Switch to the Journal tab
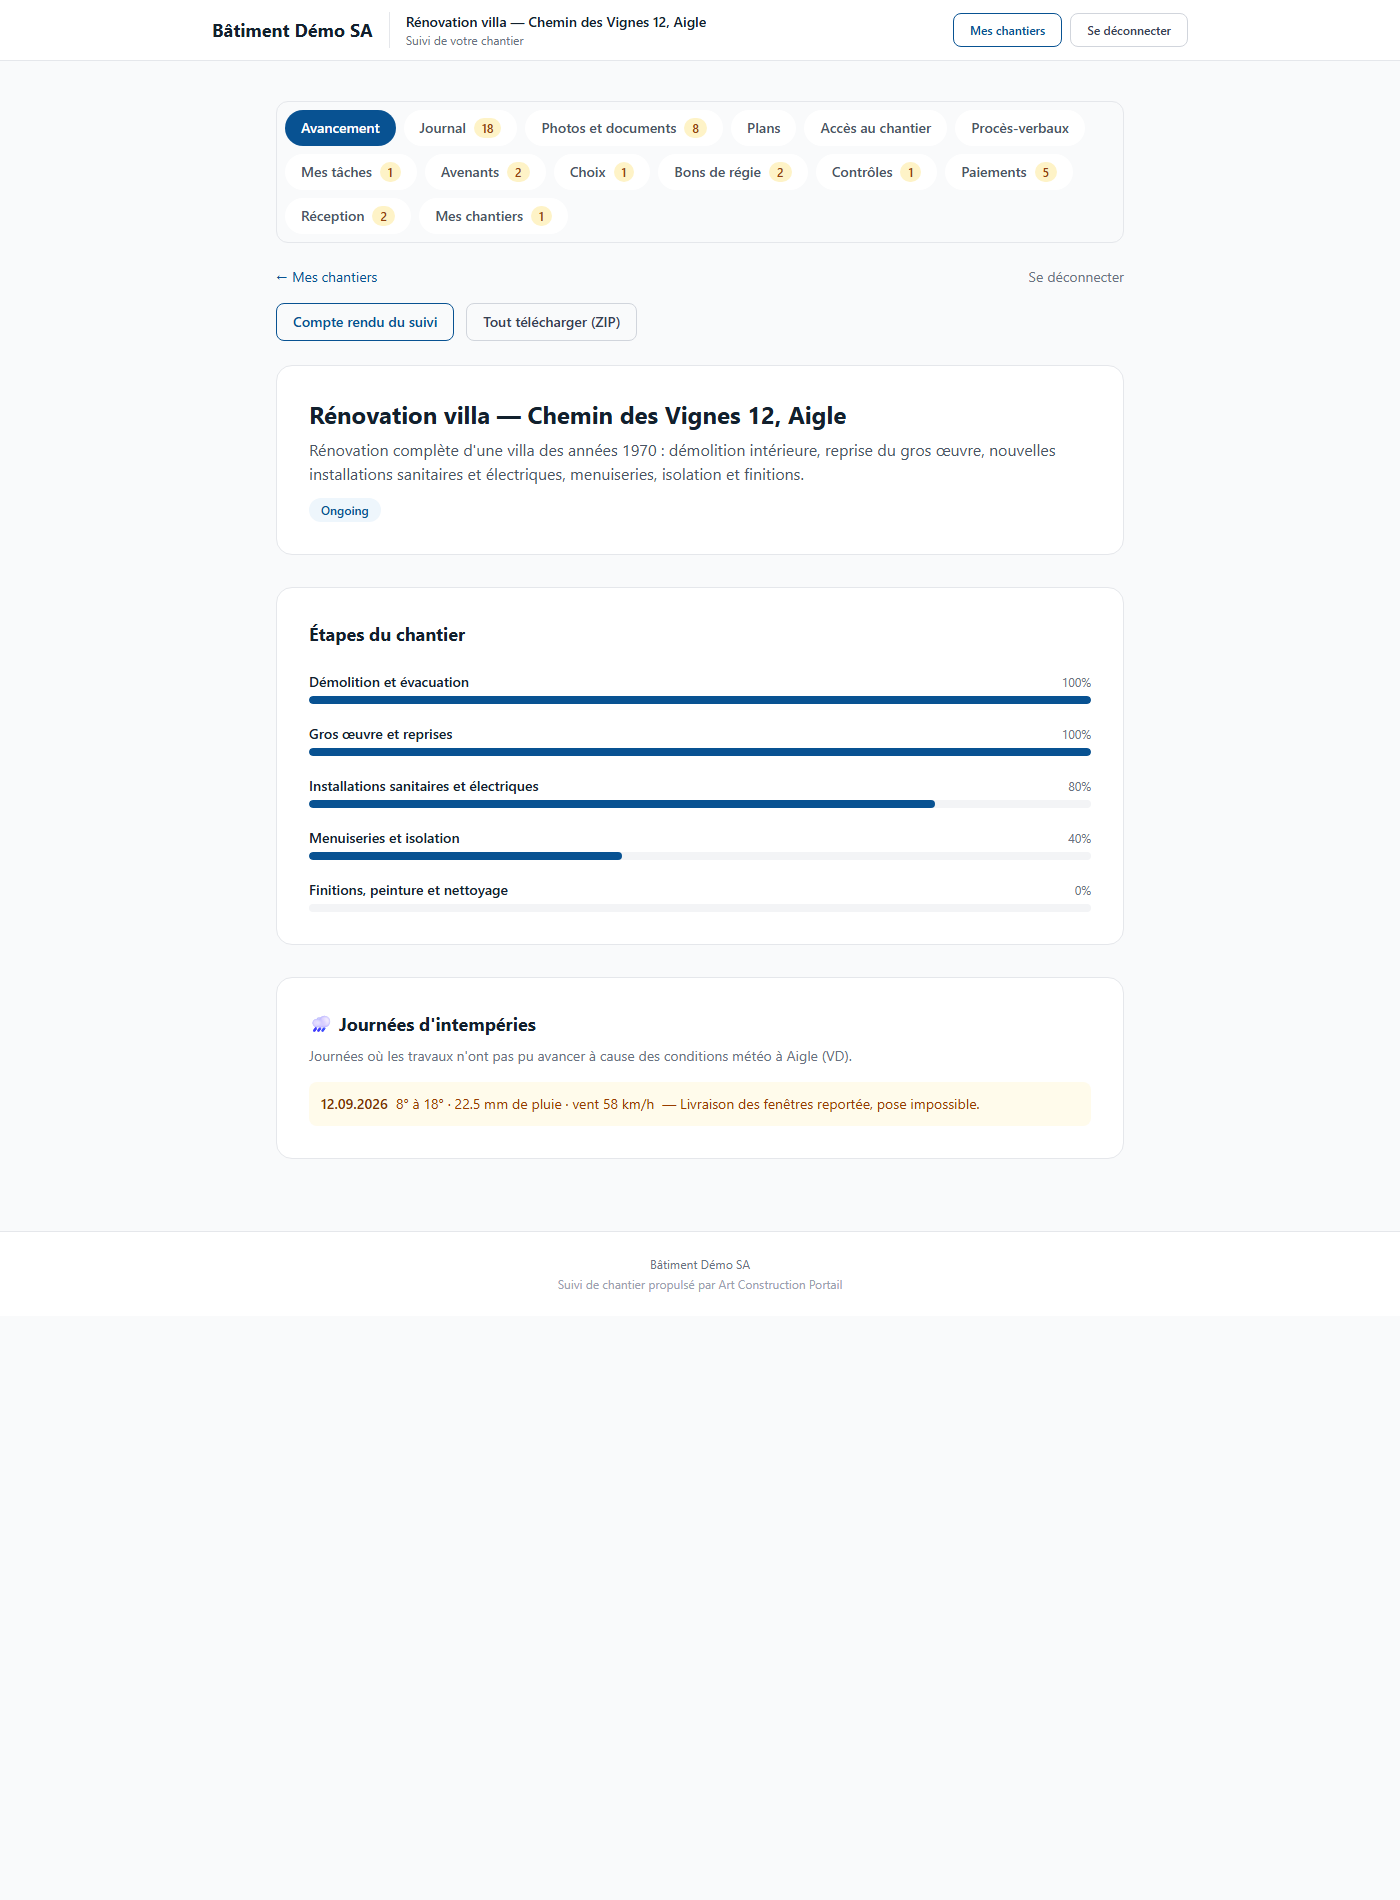The image size is (1400, 1900). pos(459,128)
